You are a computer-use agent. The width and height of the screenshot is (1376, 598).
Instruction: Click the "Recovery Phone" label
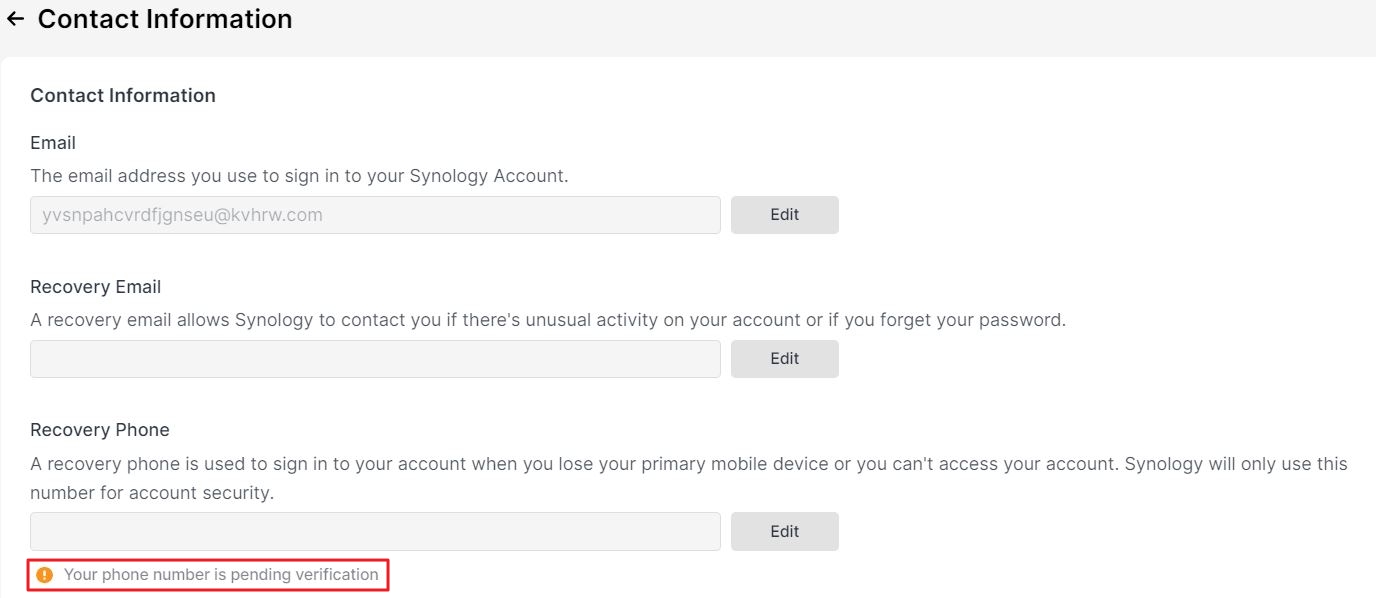point(100,430)
